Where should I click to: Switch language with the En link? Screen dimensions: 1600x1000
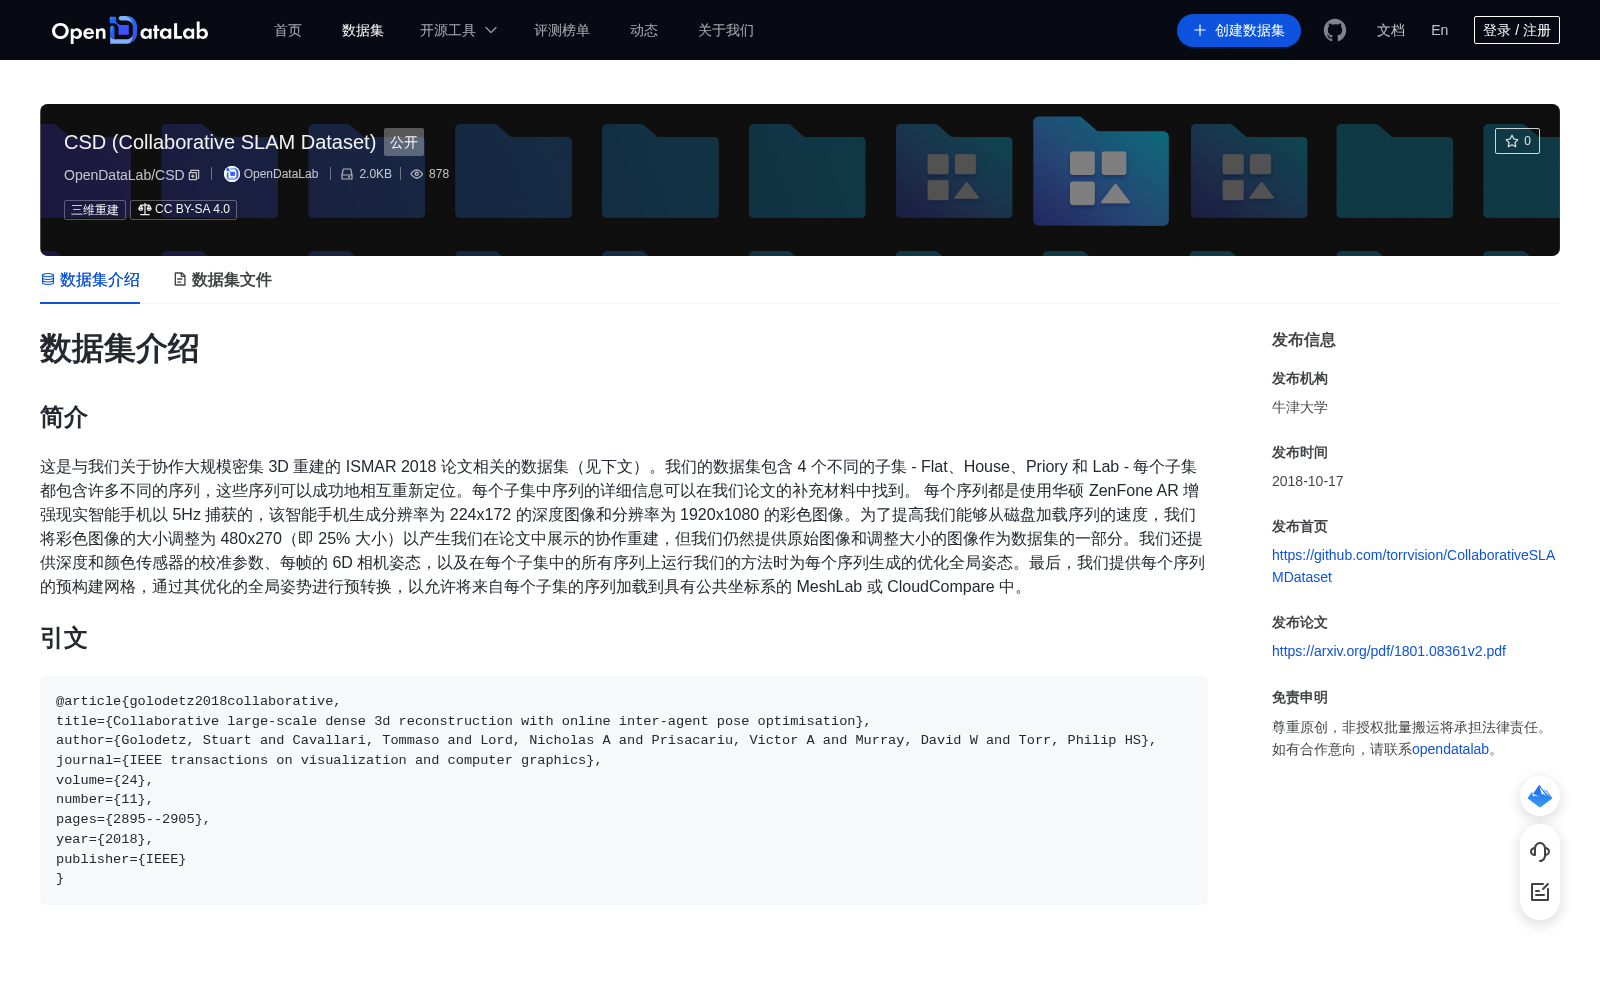pyautogui.click(x=1440, y=31)
